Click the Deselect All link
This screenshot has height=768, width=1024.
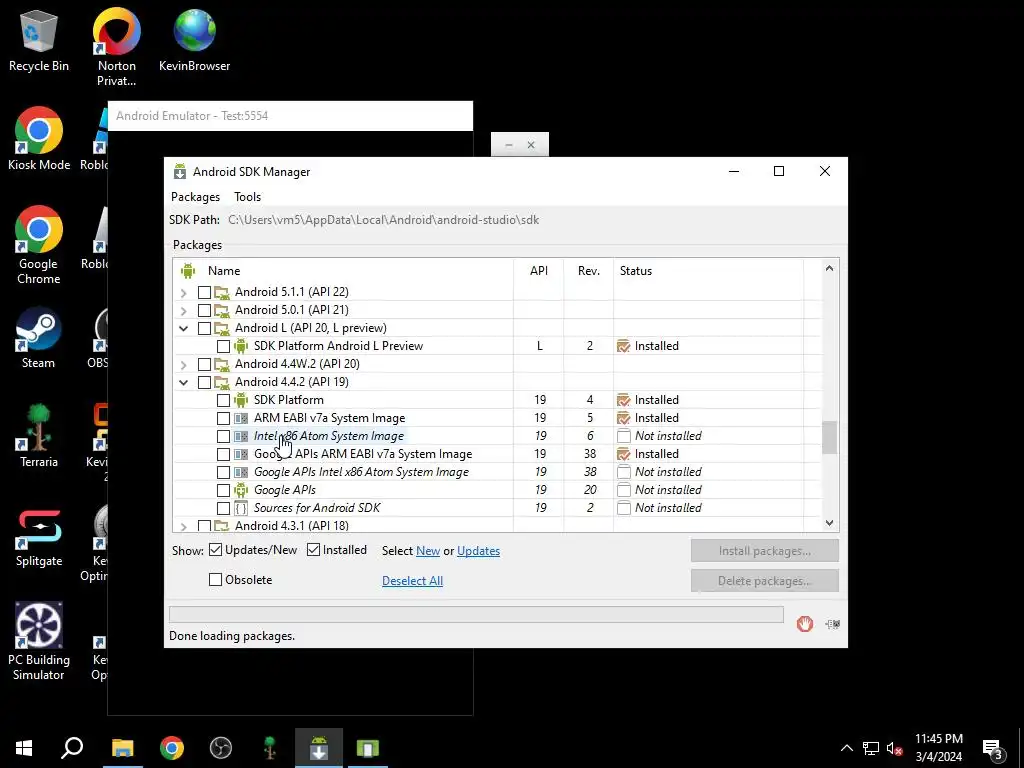[412, 581]
